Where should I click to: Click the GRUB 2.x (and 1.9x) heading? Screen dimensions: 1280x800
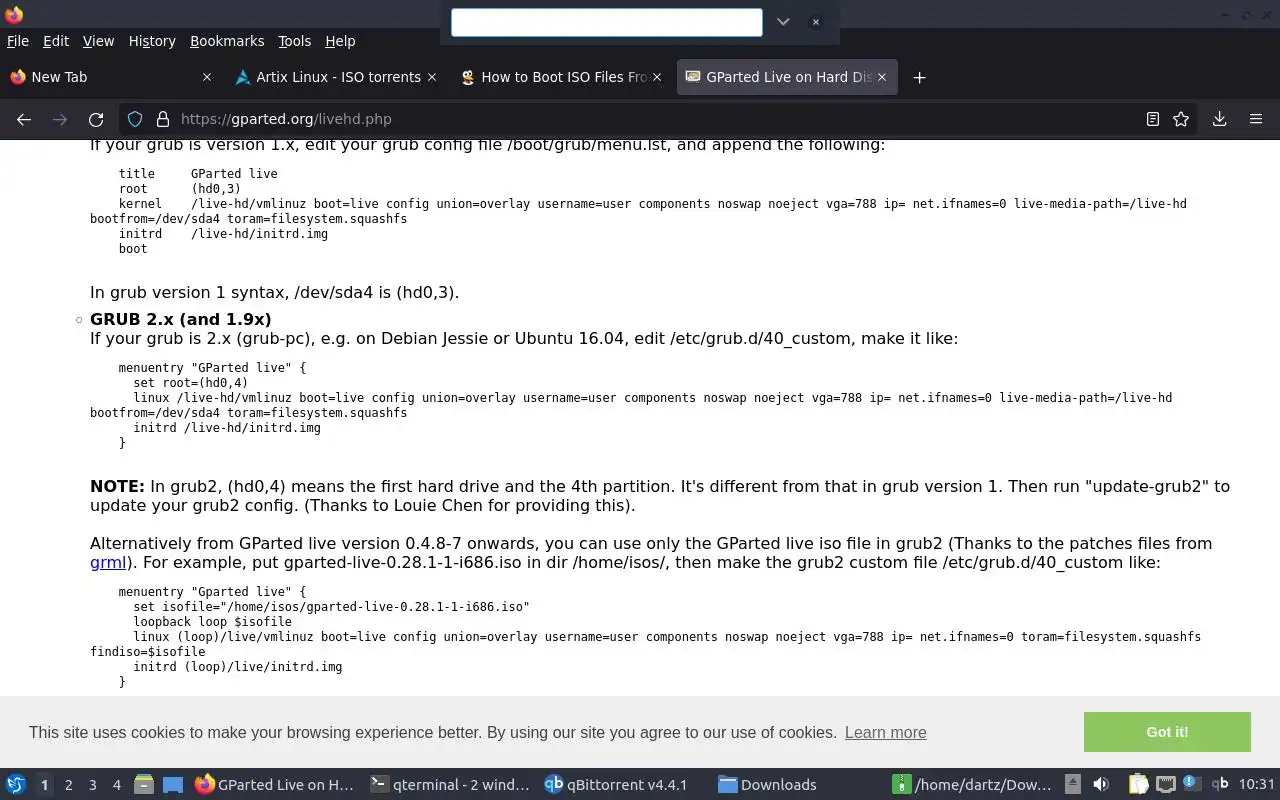(x=181, y=319)
